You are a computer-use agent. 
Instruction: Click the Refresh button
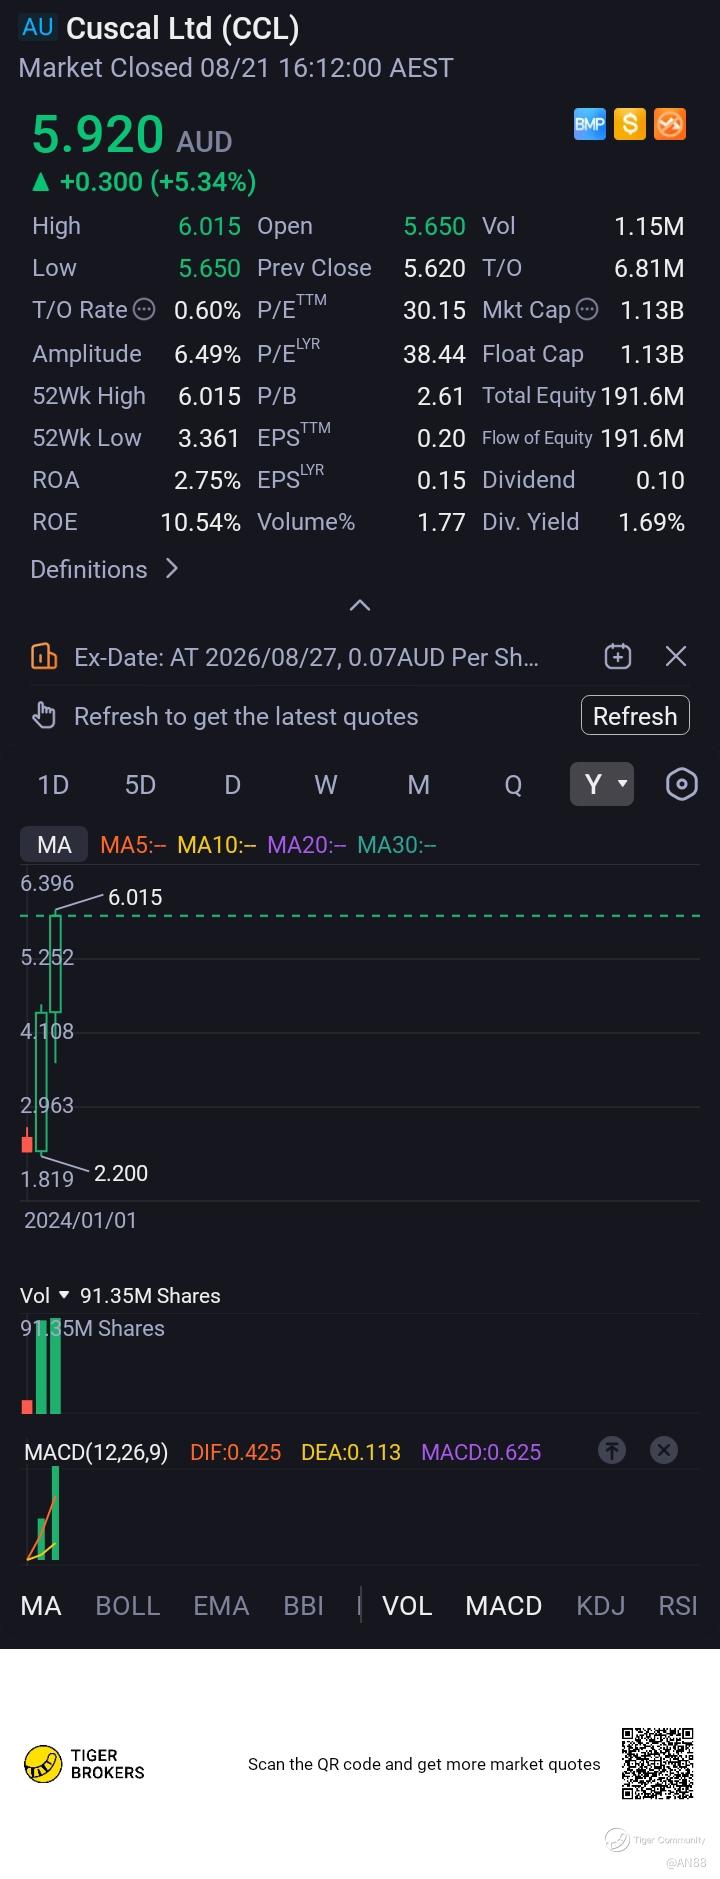[x=635, y=716]
